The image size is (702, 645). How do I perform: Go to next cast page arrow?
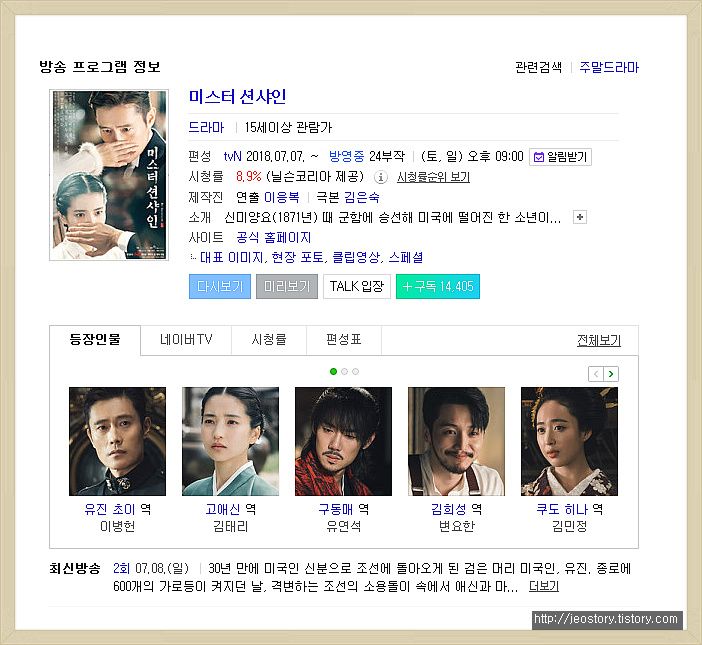click(x=611, y=374)
